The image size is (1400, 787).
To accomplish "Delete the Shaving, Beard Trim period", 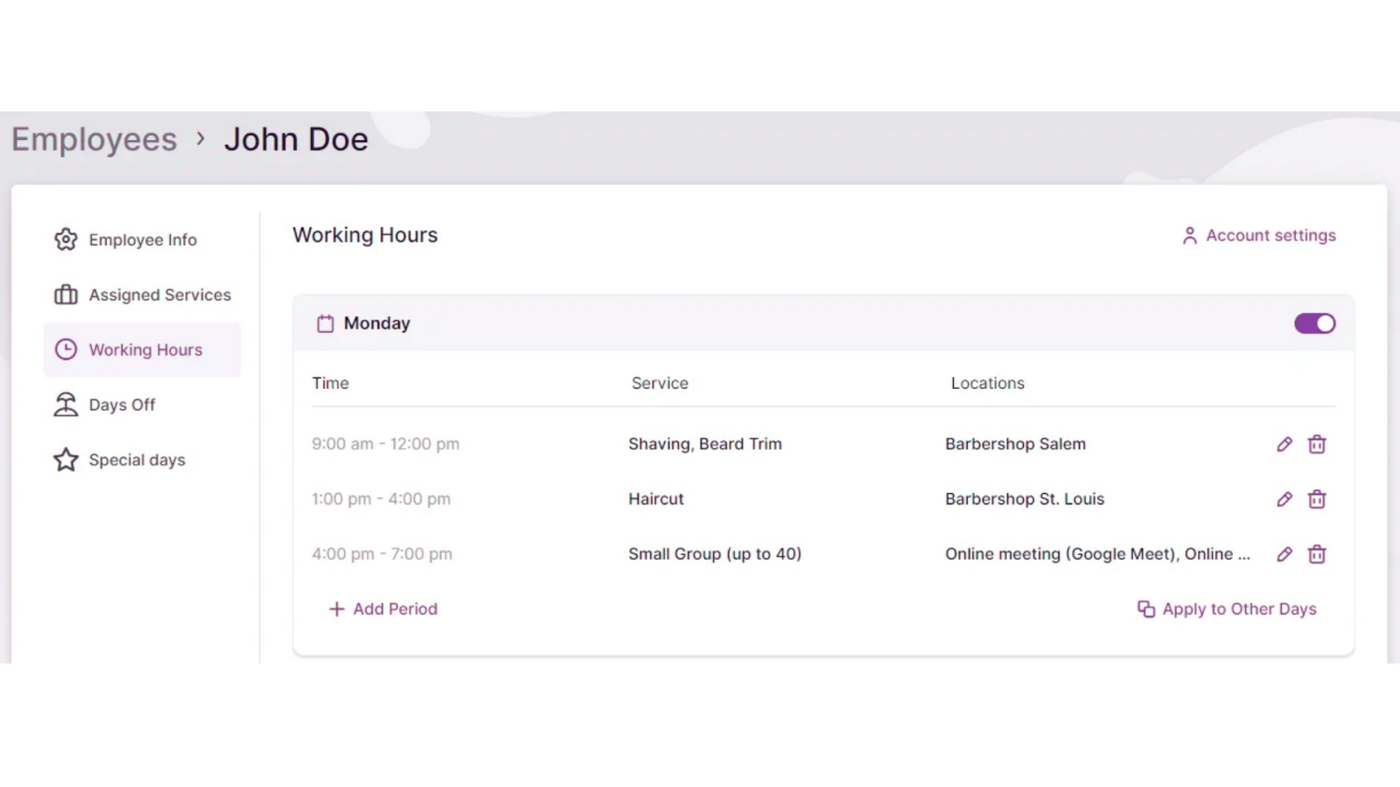I will (1317, 444).
